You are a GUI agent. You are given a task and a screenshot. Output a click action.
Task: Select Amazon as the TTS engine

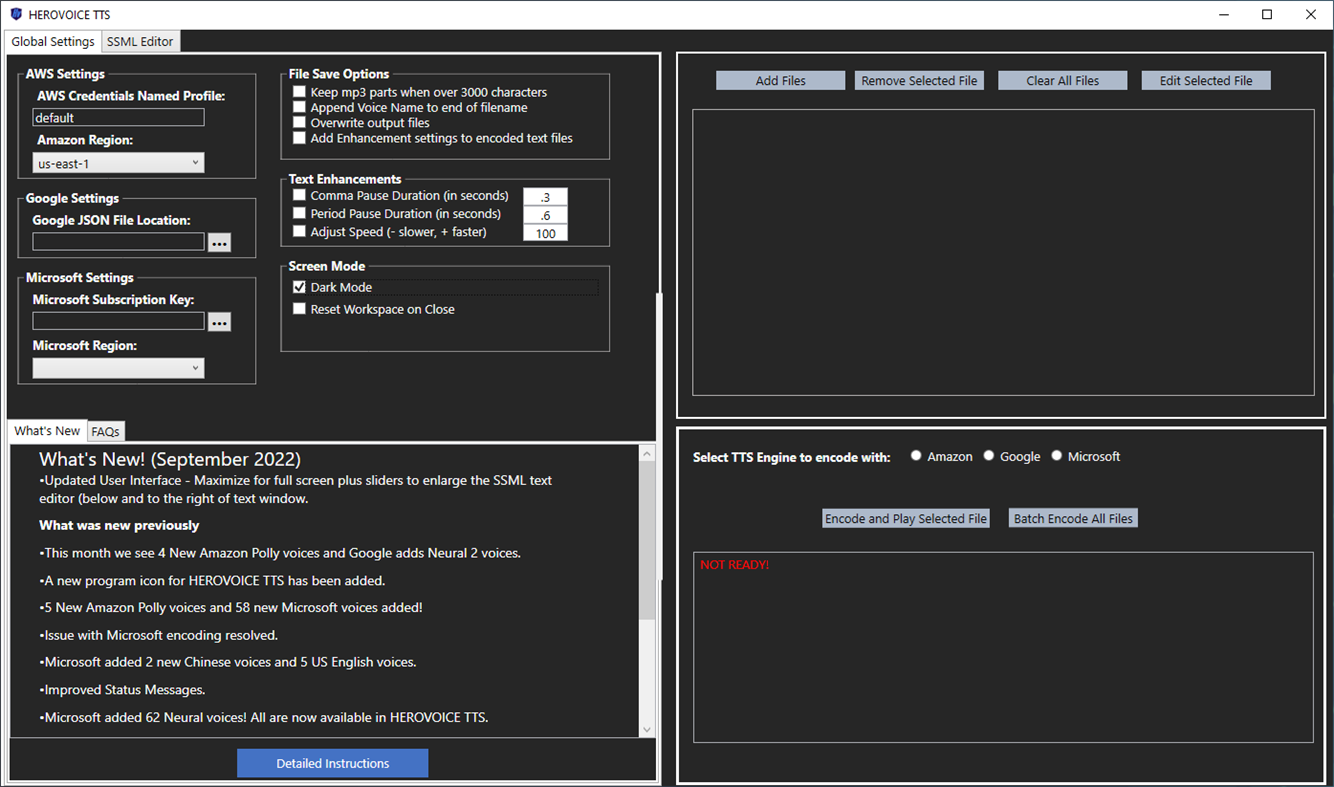pyautogui.click(x=916, y=455)
